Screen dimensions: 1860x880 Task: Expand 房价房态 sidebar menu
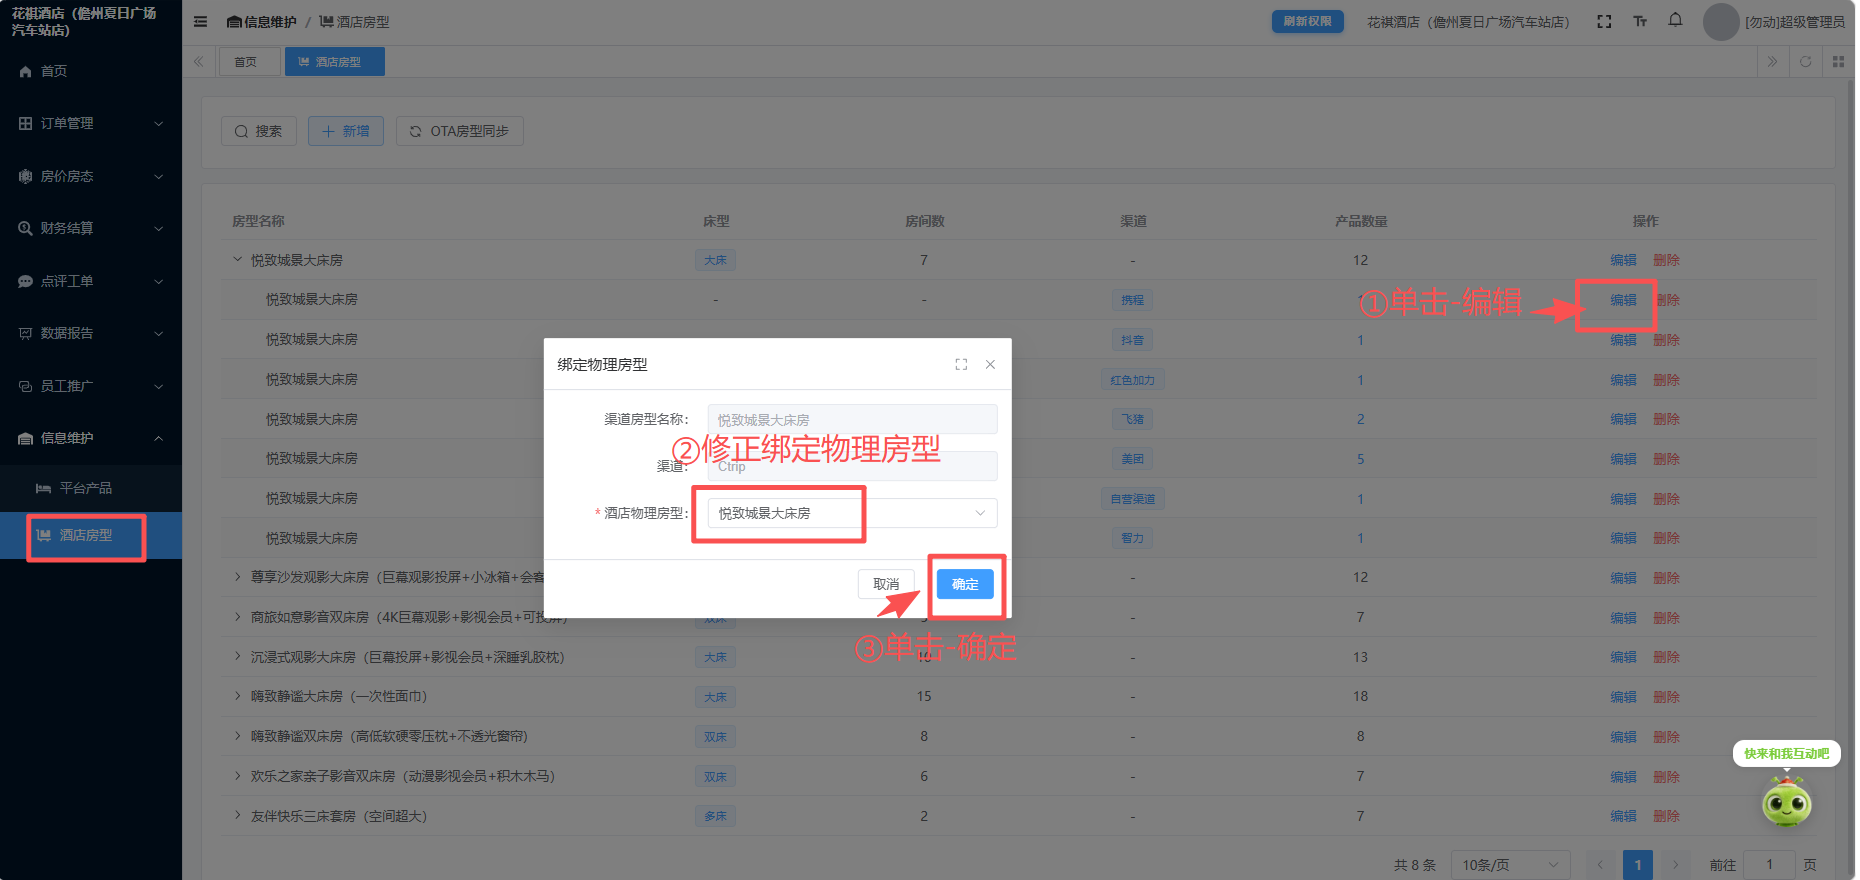91,176
